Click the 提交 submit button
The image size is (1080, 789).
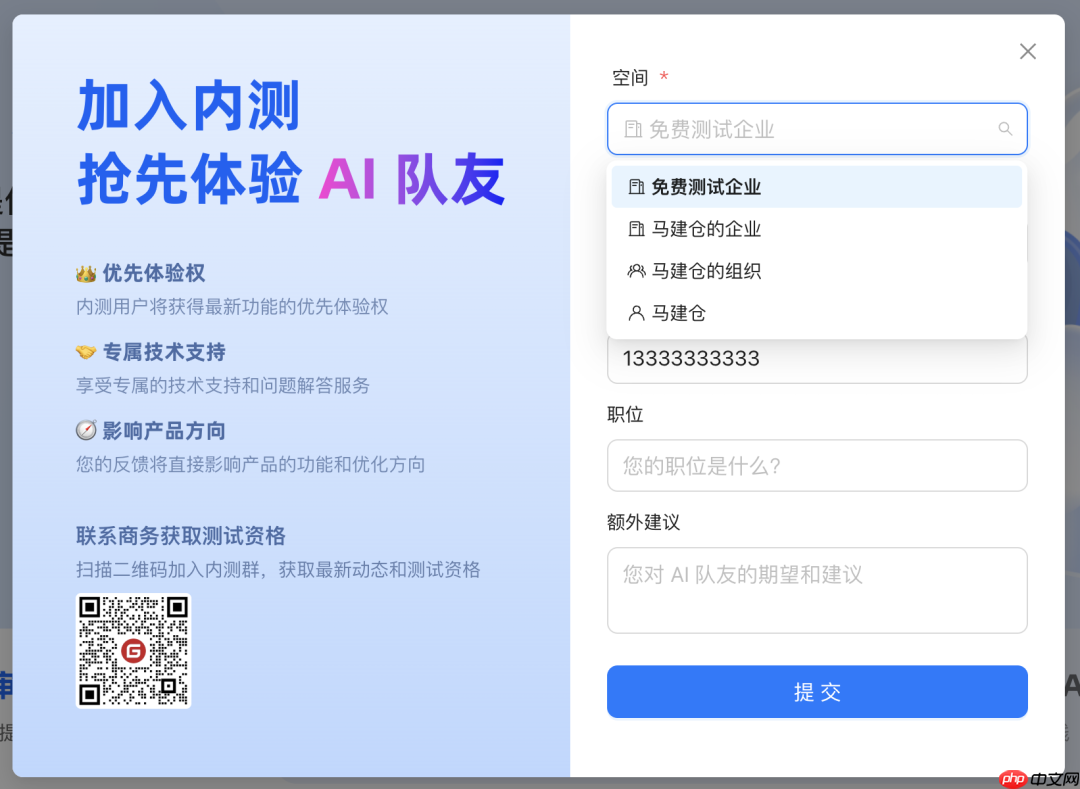click(817, 691)
